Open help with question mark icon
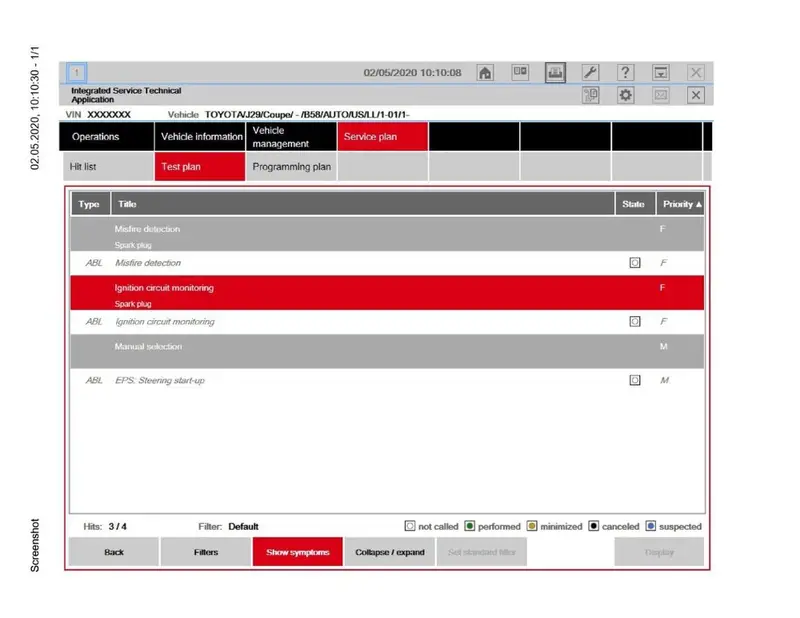 point(626,72)
